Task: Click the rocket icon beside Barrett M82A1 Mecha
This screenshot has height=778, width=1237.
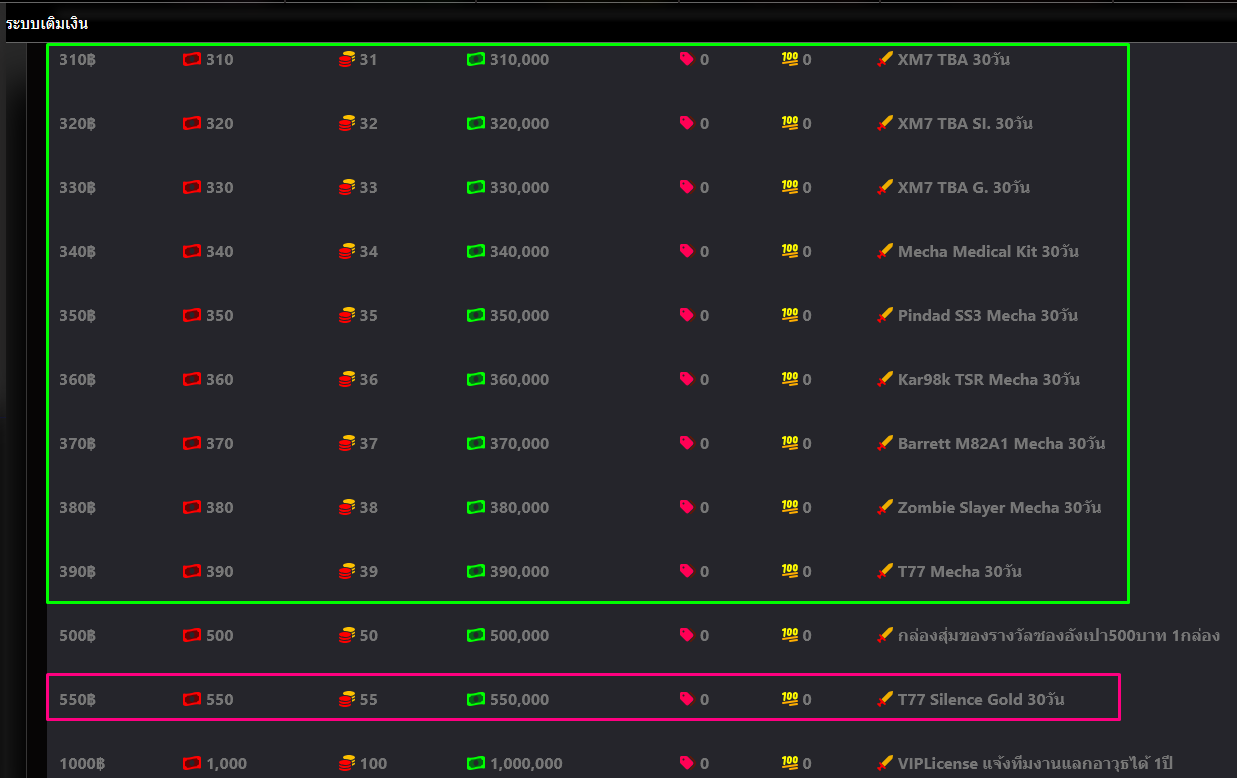Action: [x=884, y=443]
